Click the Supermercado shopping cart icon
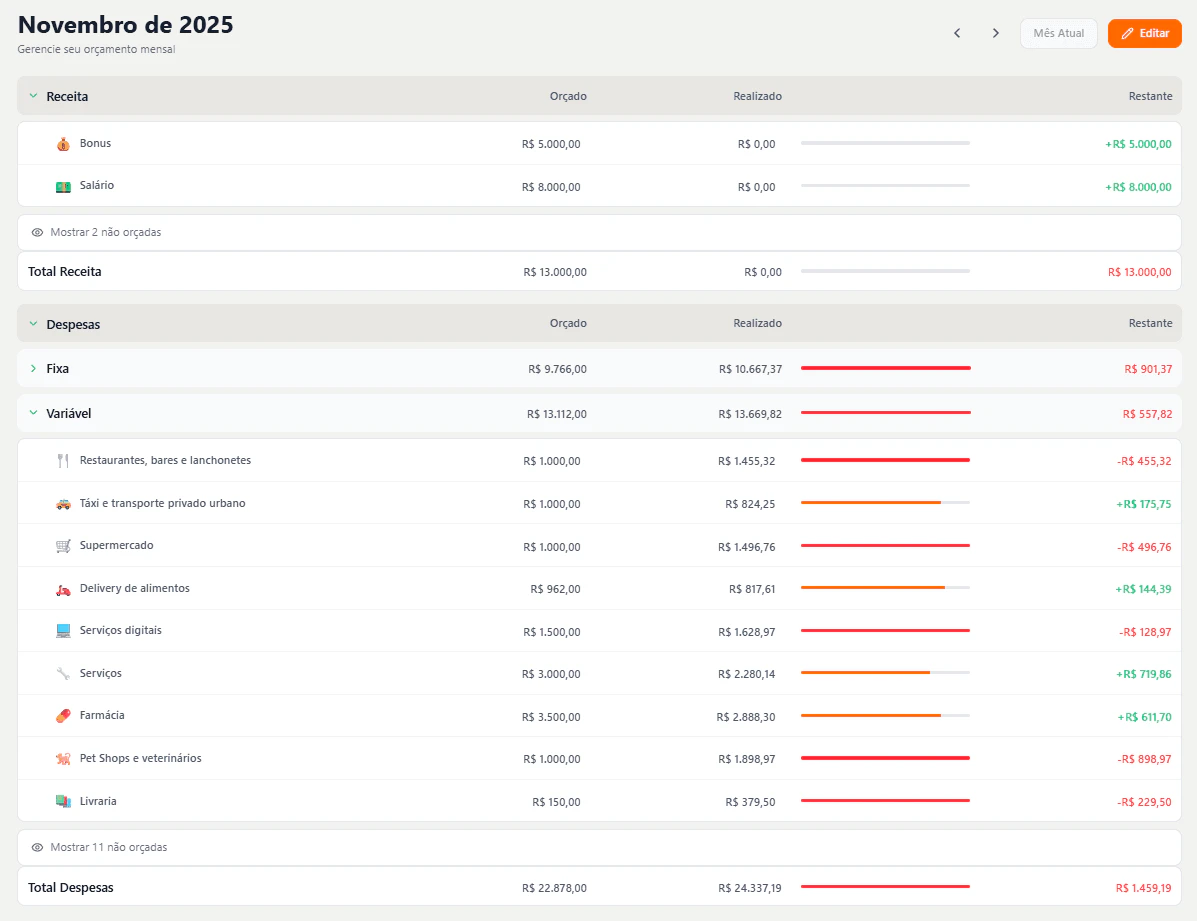1197x921 pixels. click(61, 546)
